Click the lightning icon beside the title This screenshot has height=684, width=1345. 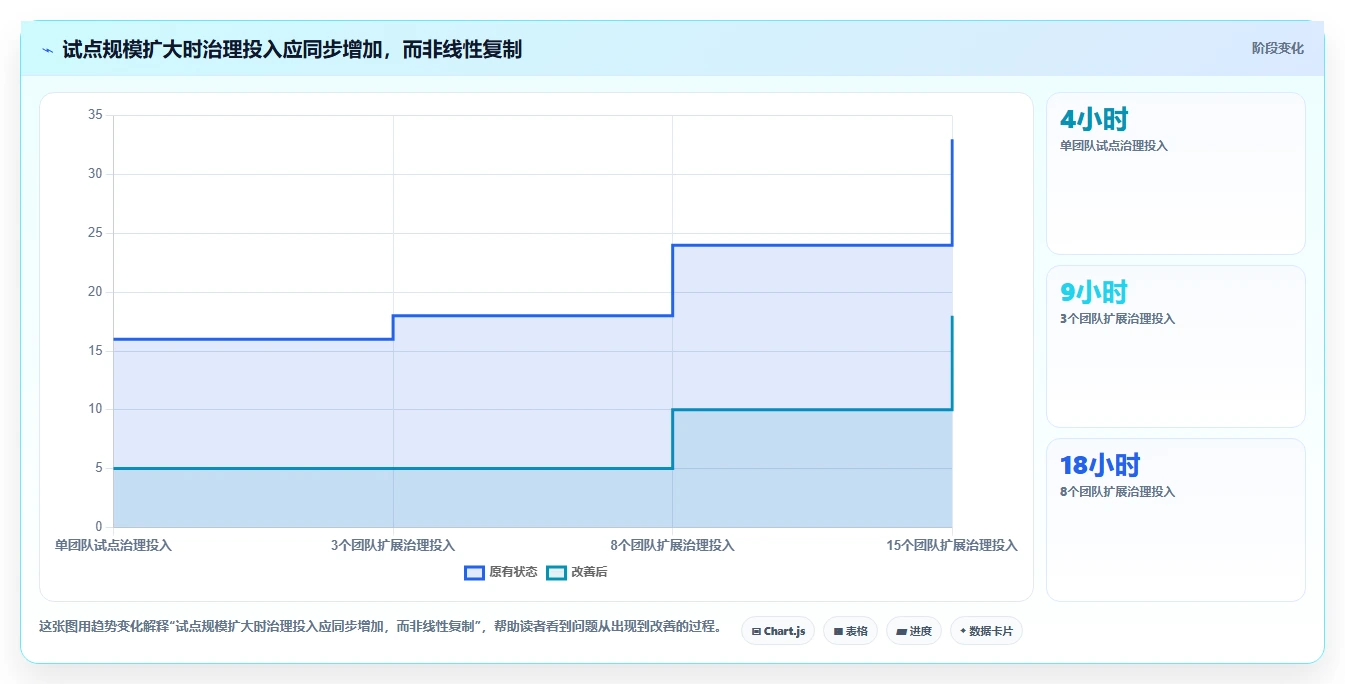click(48, 50)
